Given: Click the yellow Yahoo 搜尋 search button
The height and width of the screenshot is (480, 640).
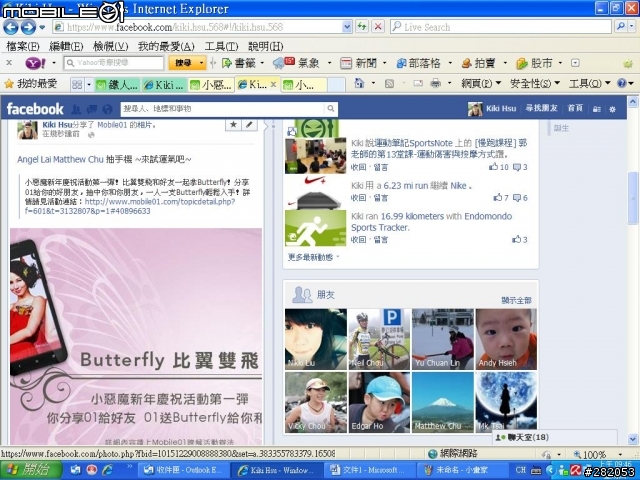Looking at the screenshot, I should pyautogui.click(x=183, y=63).
